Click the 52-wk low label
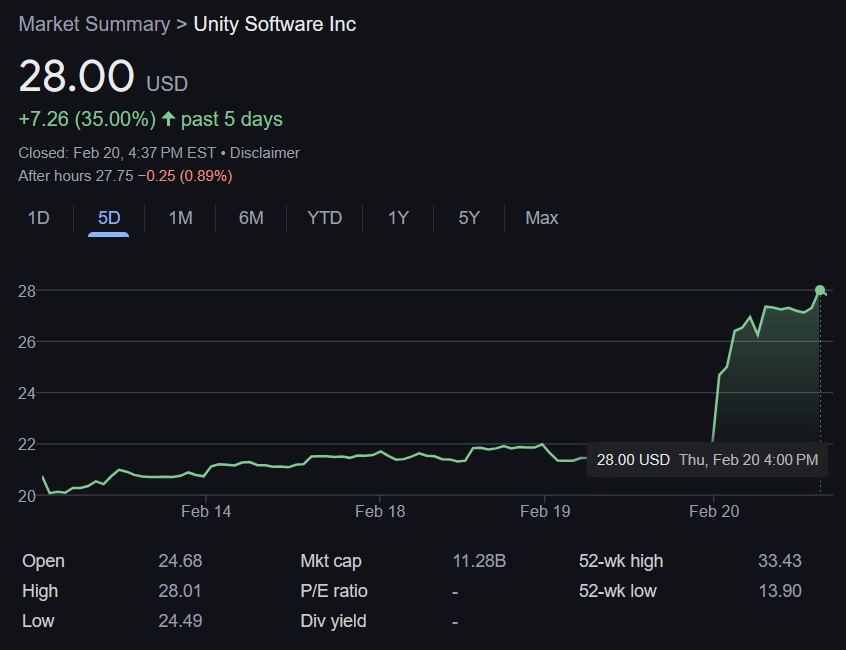Screen dimensions: 846x650 (618, 591)
